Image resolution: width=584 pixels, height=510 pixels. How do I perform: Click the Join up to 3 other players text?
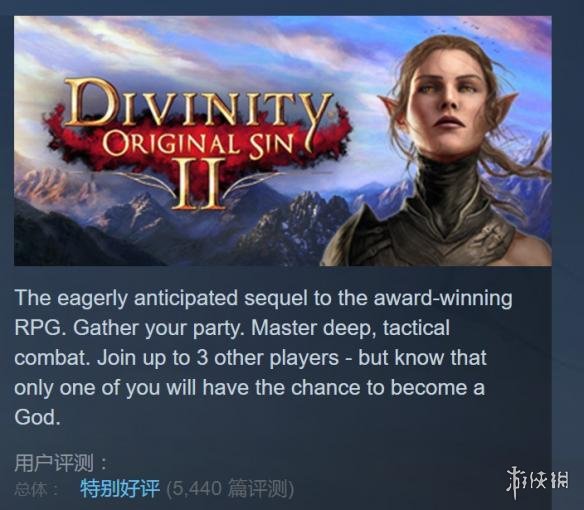(x=218, y=358)
